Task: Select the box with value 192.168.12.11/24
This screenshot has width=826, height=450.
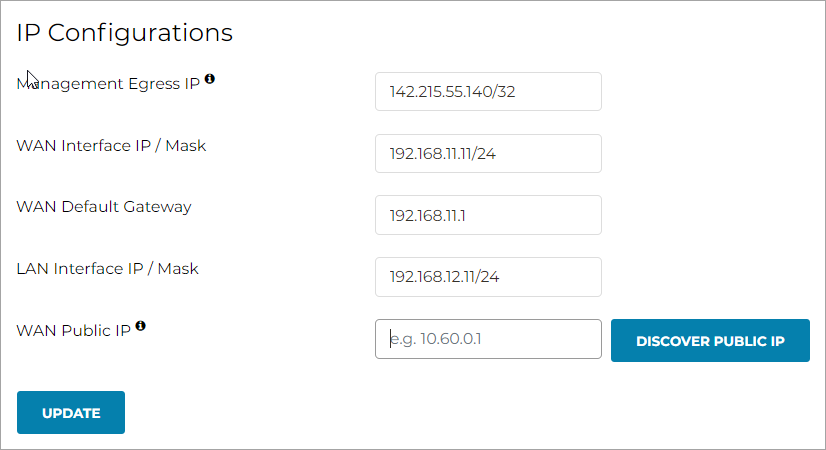Action: coord(488,277)
